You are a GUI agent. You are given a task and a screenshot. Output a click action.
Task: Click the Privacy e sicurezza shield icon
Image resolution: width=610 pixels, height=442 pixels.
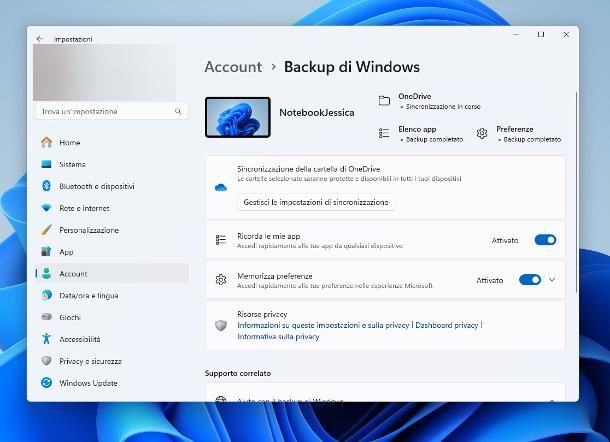click(x=46, y=361)
